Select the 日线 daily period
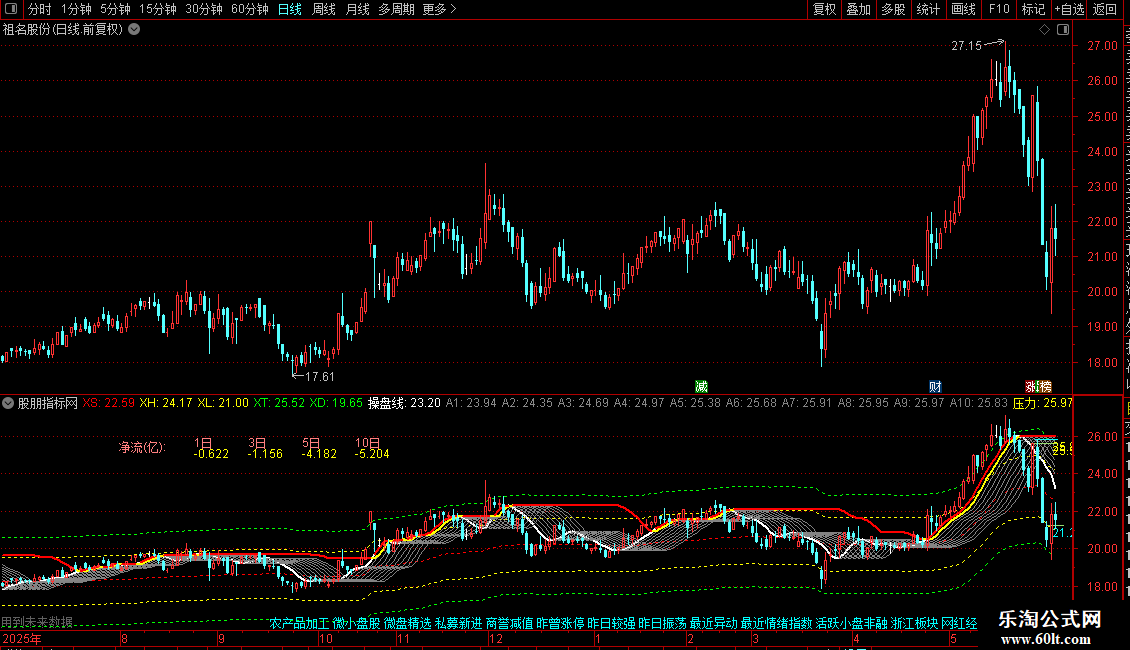 tap(290, 9)
